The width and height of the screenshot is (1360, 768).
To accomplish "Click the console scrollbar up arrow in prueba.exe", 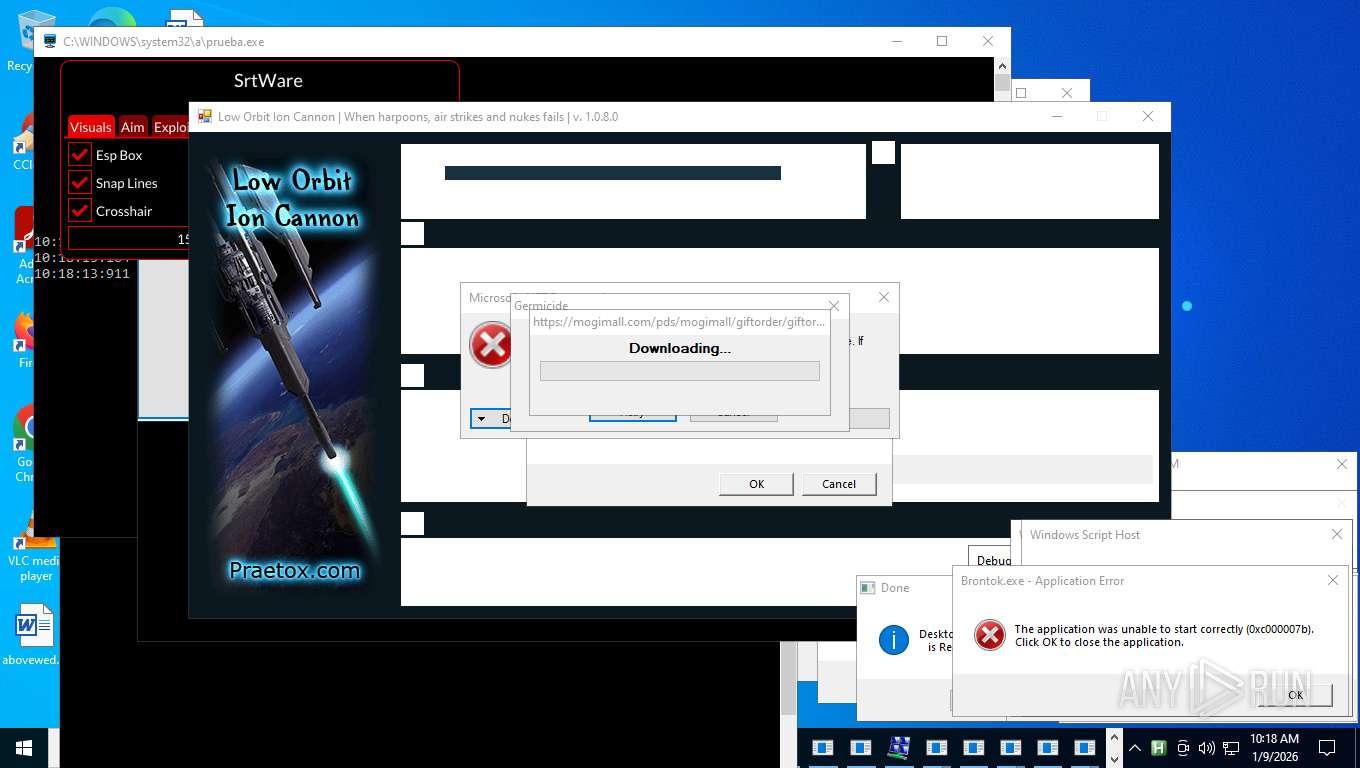I will pos(1003,67).
